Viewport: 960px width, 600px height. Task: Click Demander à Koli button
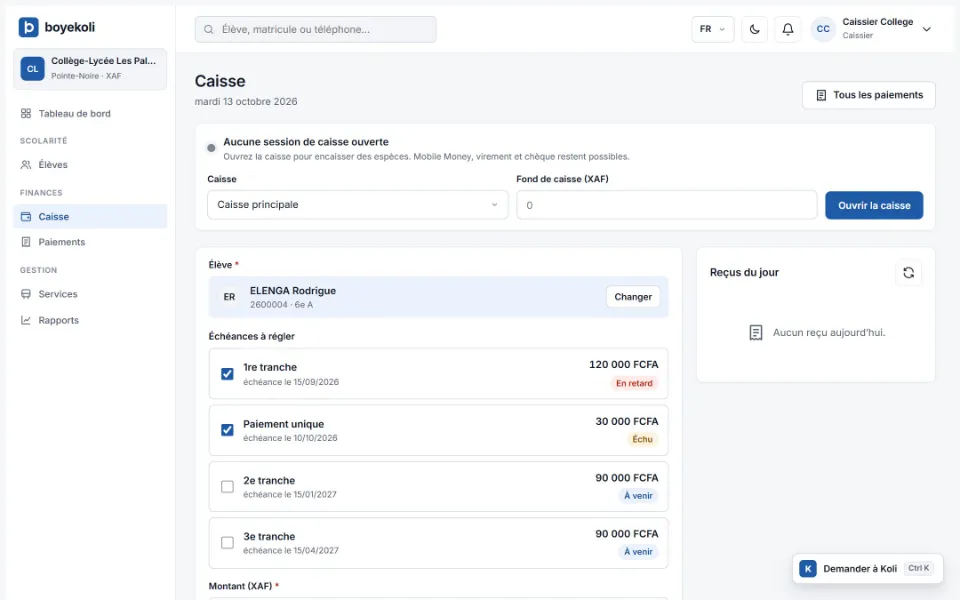point(868,569)
